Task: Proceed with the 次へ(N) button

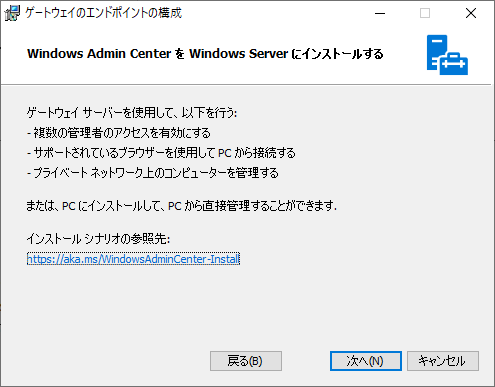Action: click(x=366, y=361)
